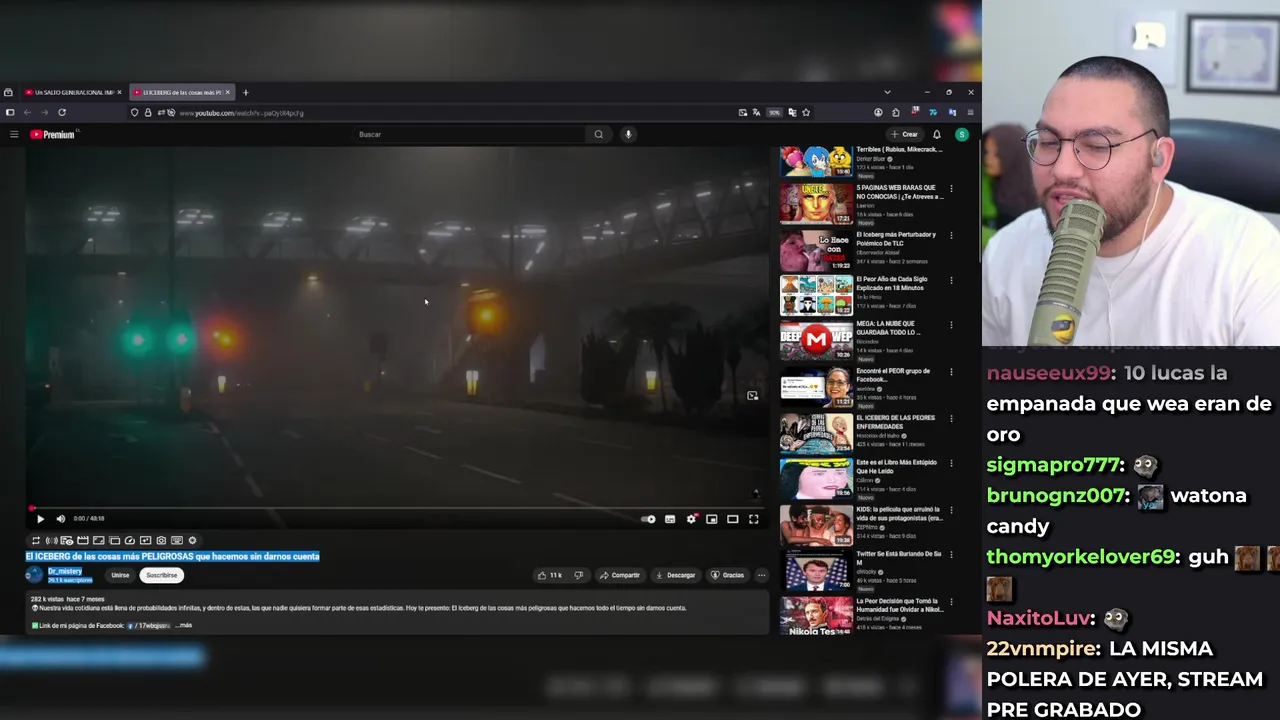The width and height of the screenshot is (1280, 720).
Task: Go back in browser history
Action: (x=27, y=113)
